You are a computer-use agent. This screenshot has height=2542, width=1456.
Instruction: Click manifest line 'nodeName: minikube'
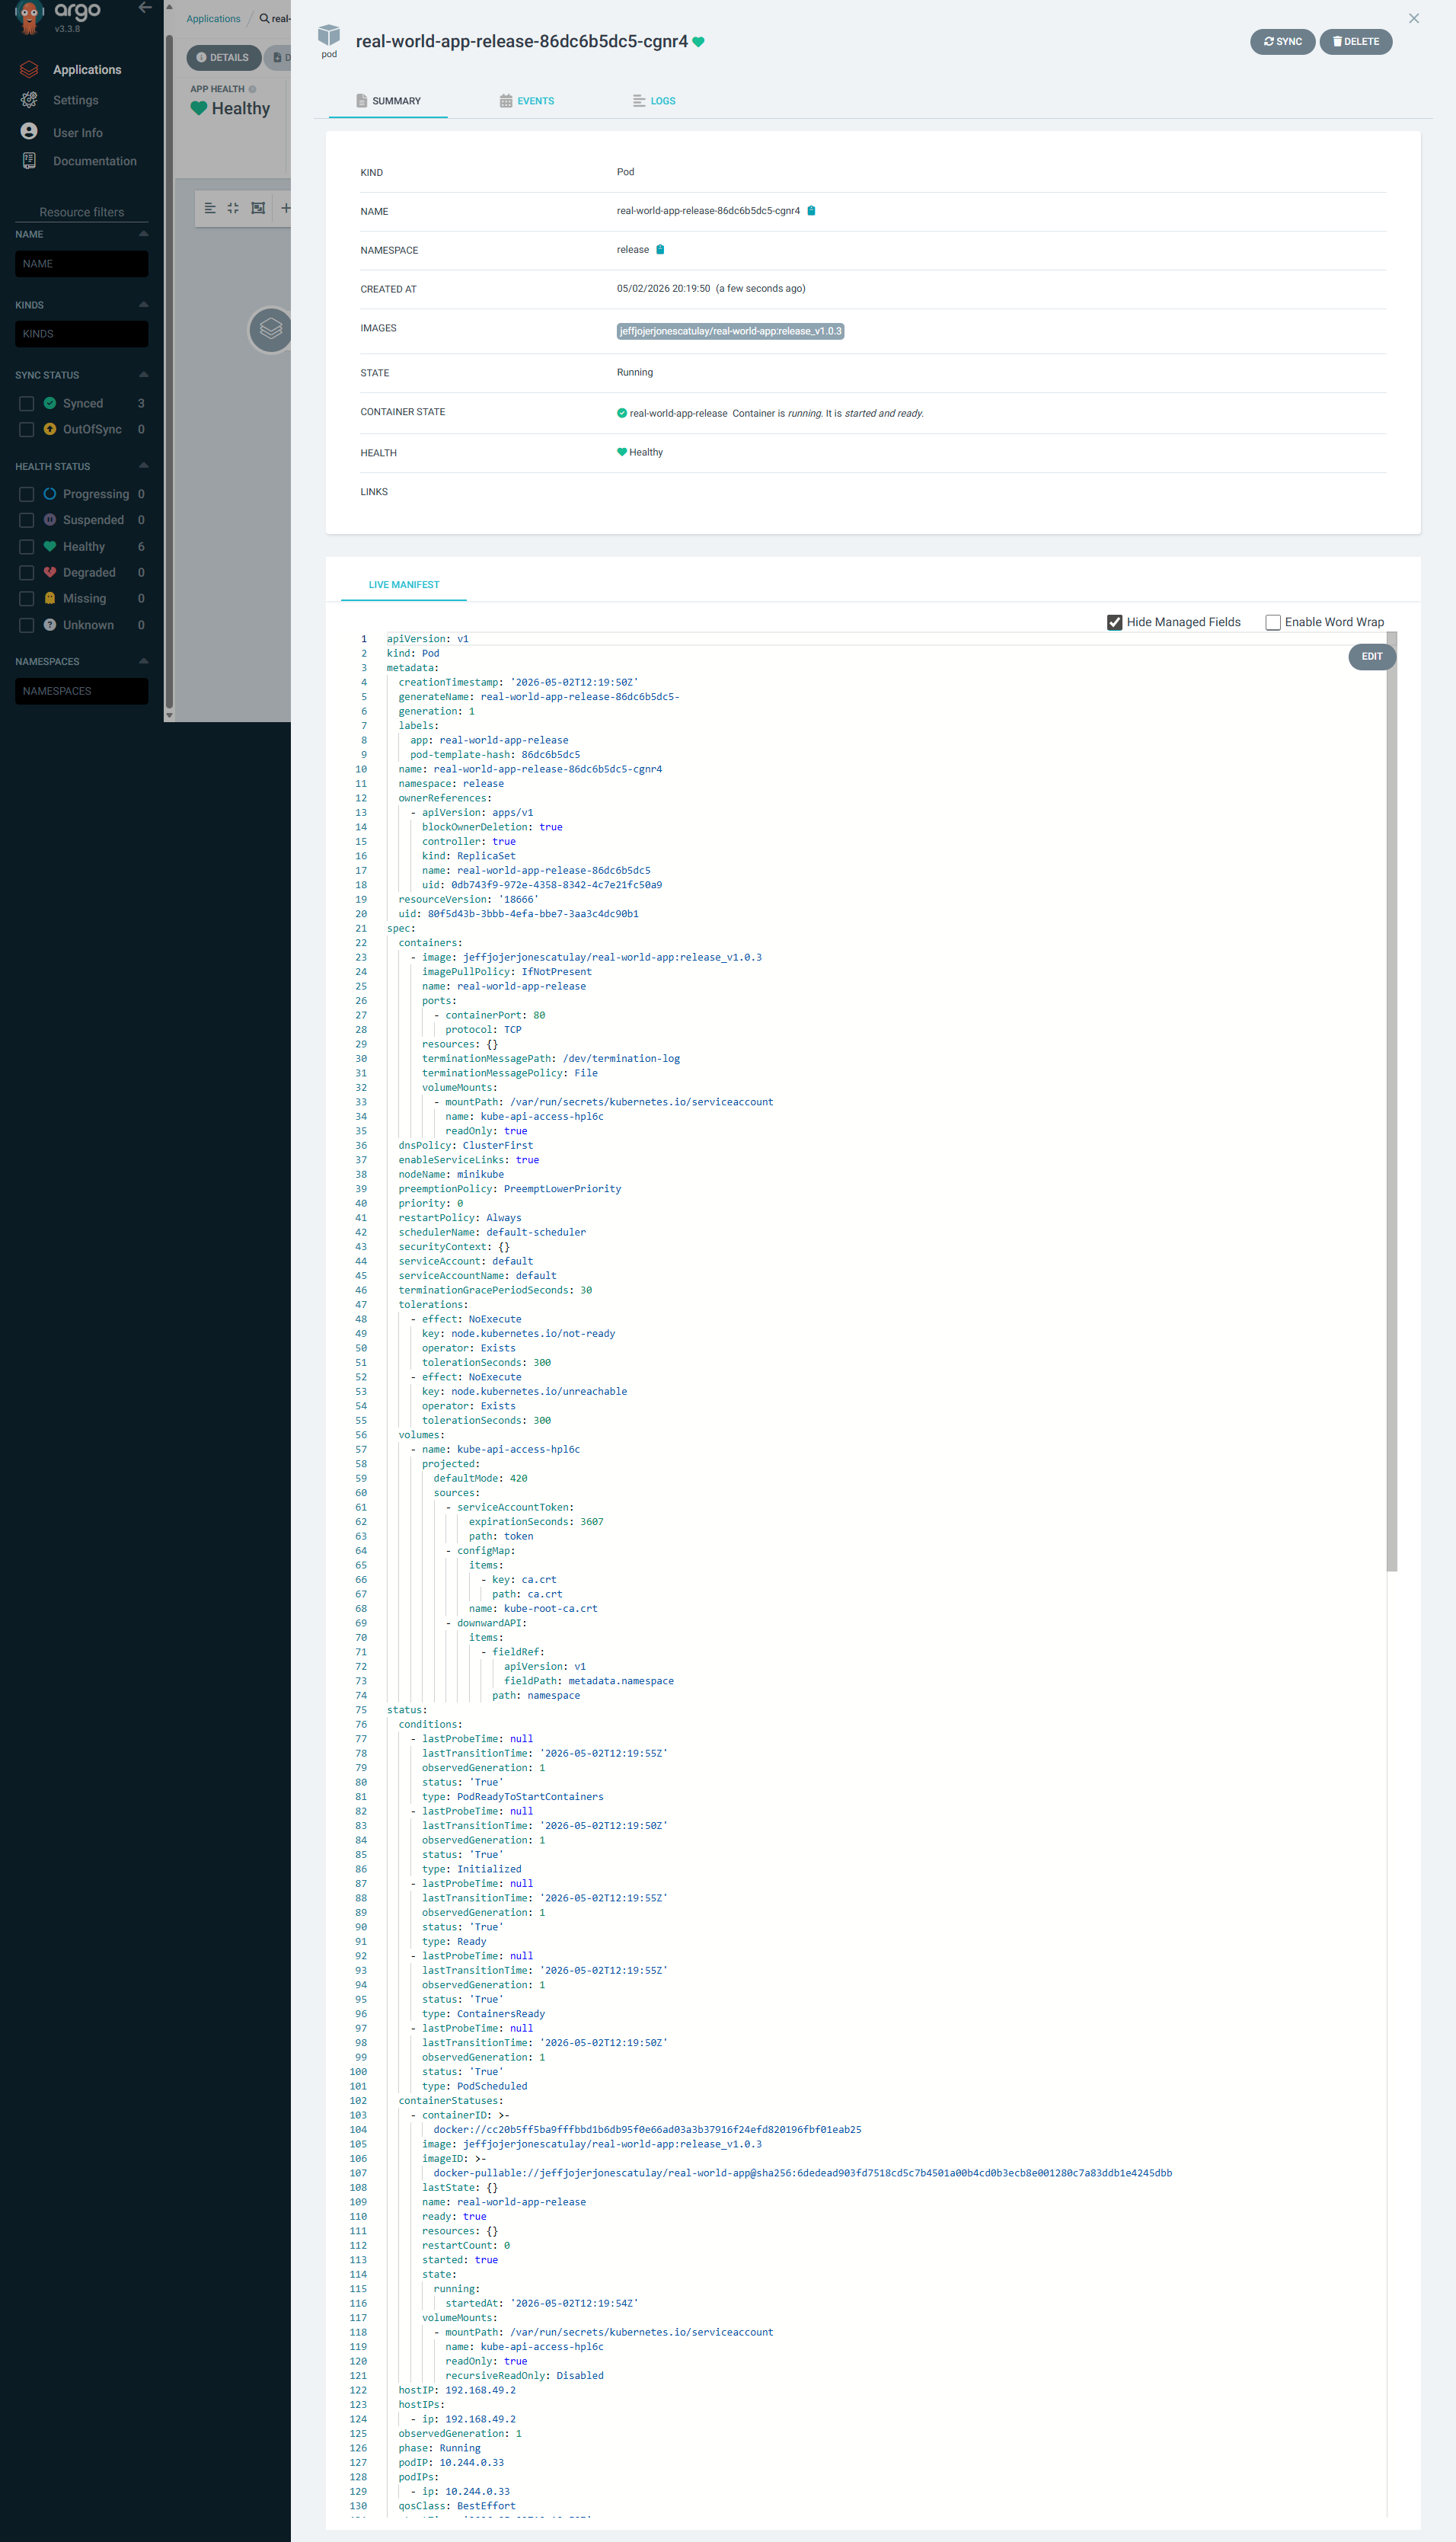pyautogui.click(x=451, y=1174)
